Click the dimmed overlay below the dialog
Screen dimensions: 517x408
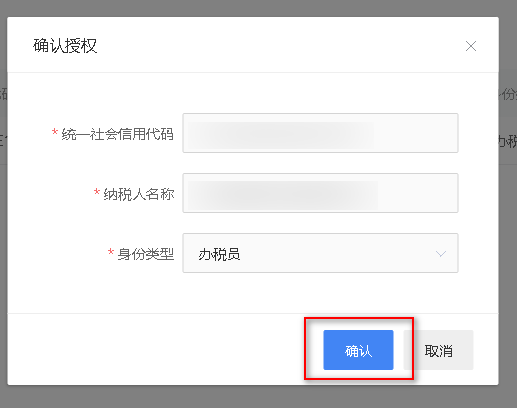coord(258,397)
